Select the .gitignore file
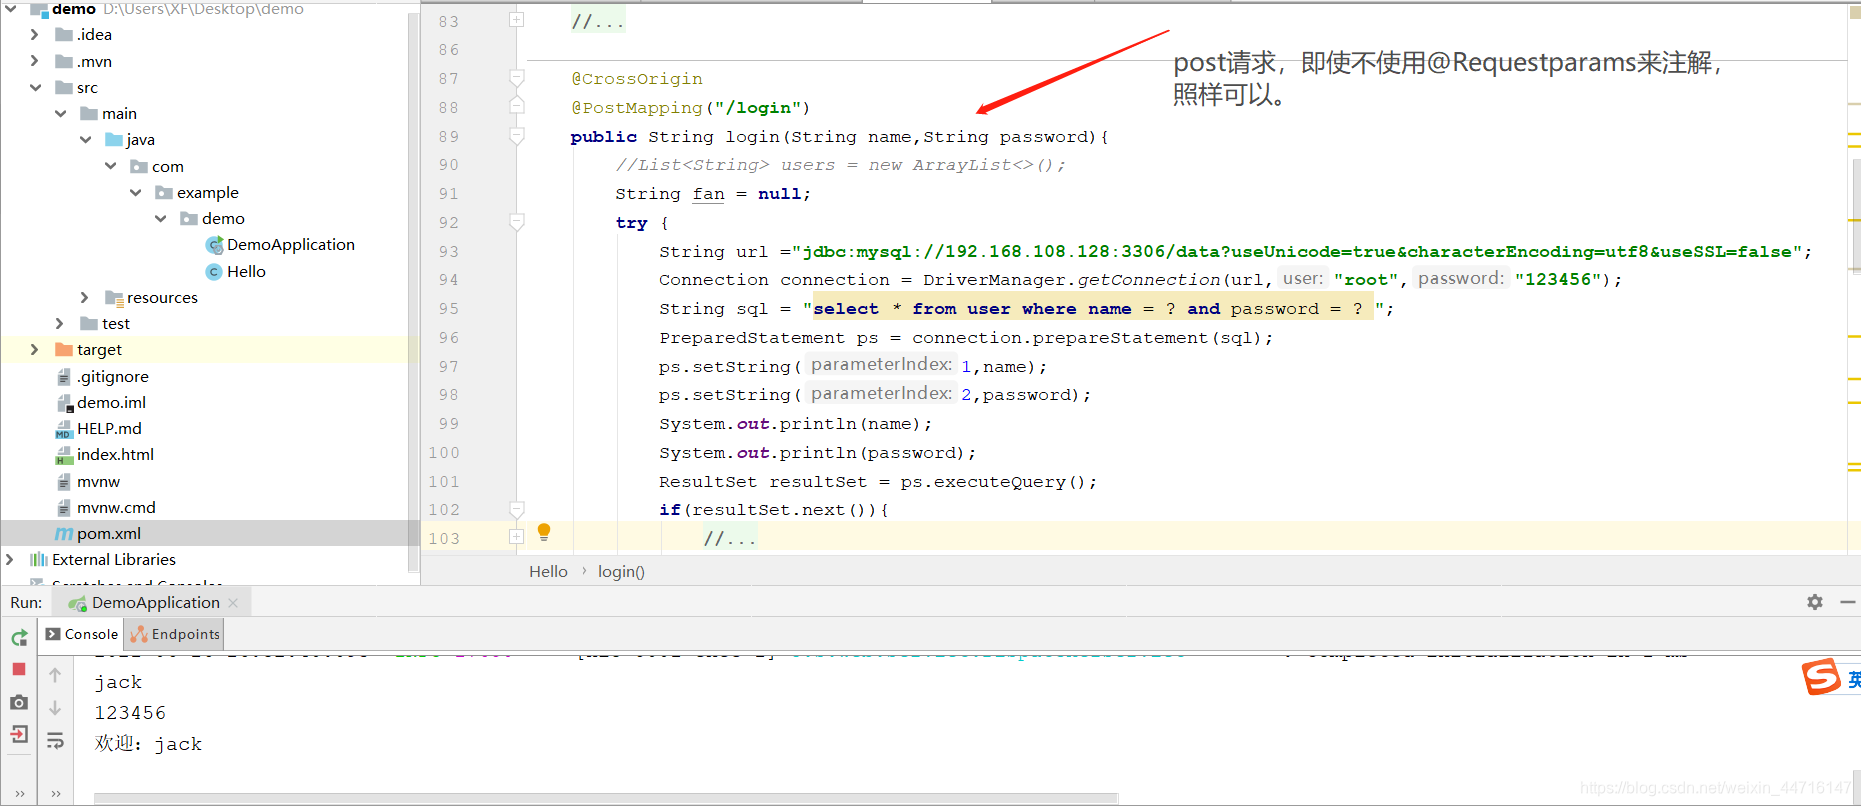 coord(112,376)
